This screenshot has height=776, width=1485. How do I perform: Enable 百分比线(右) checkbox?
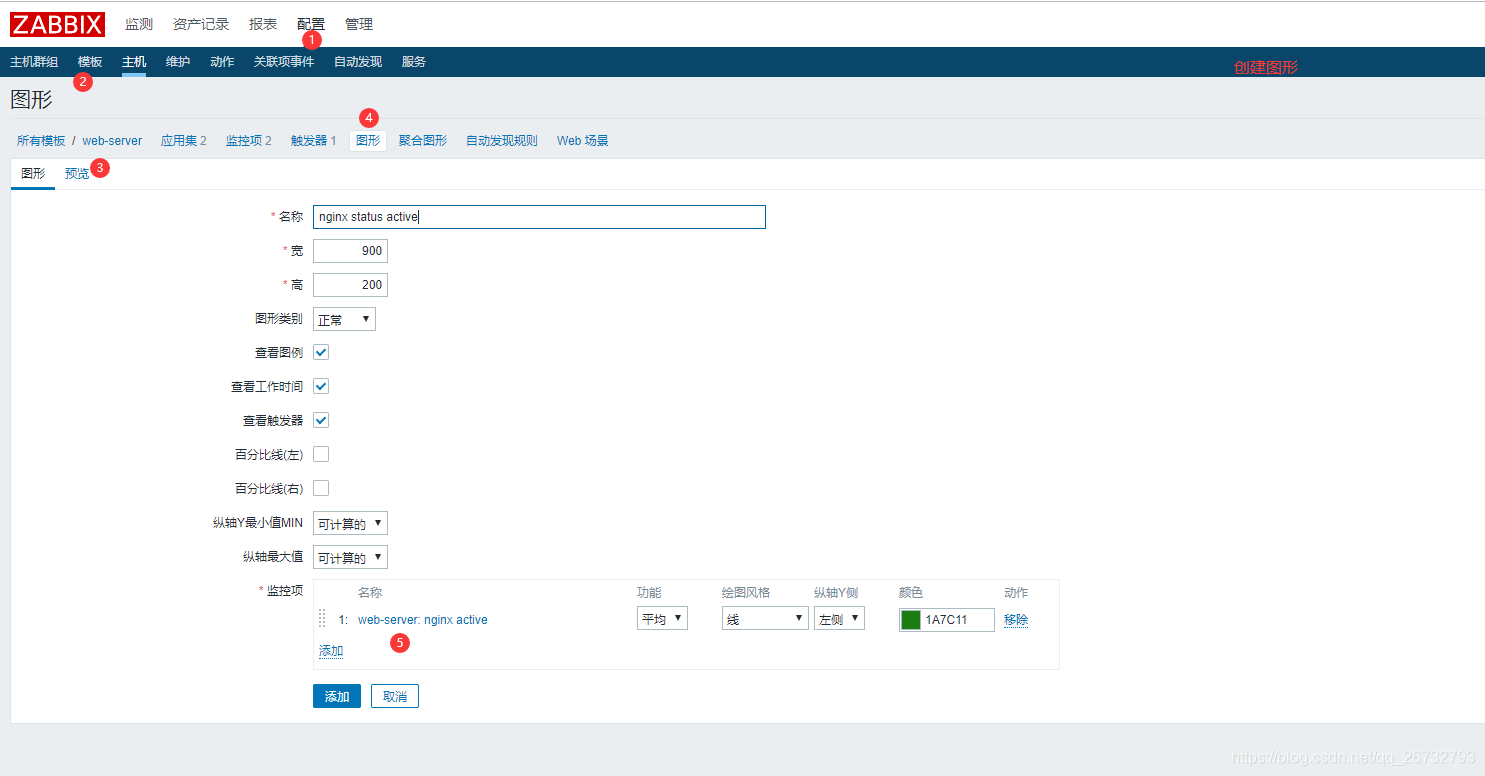(x=321, y=488)
